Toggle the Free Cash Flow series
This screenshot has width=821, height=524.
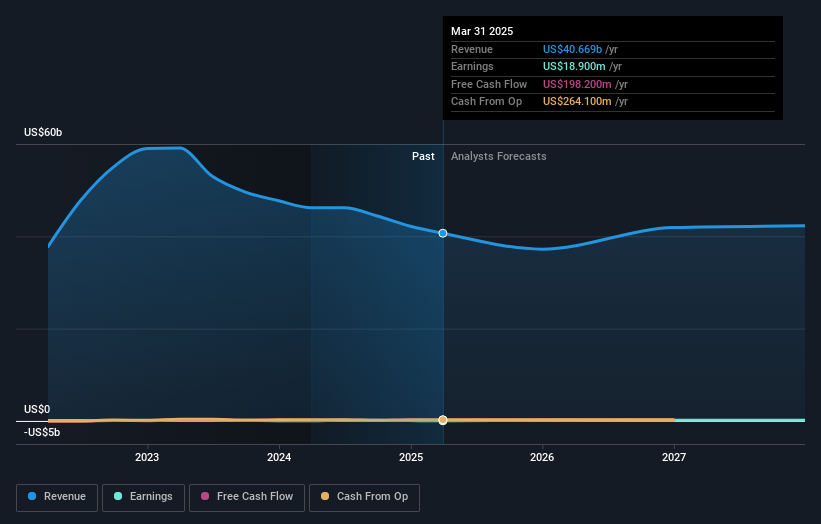pos(247,497)
